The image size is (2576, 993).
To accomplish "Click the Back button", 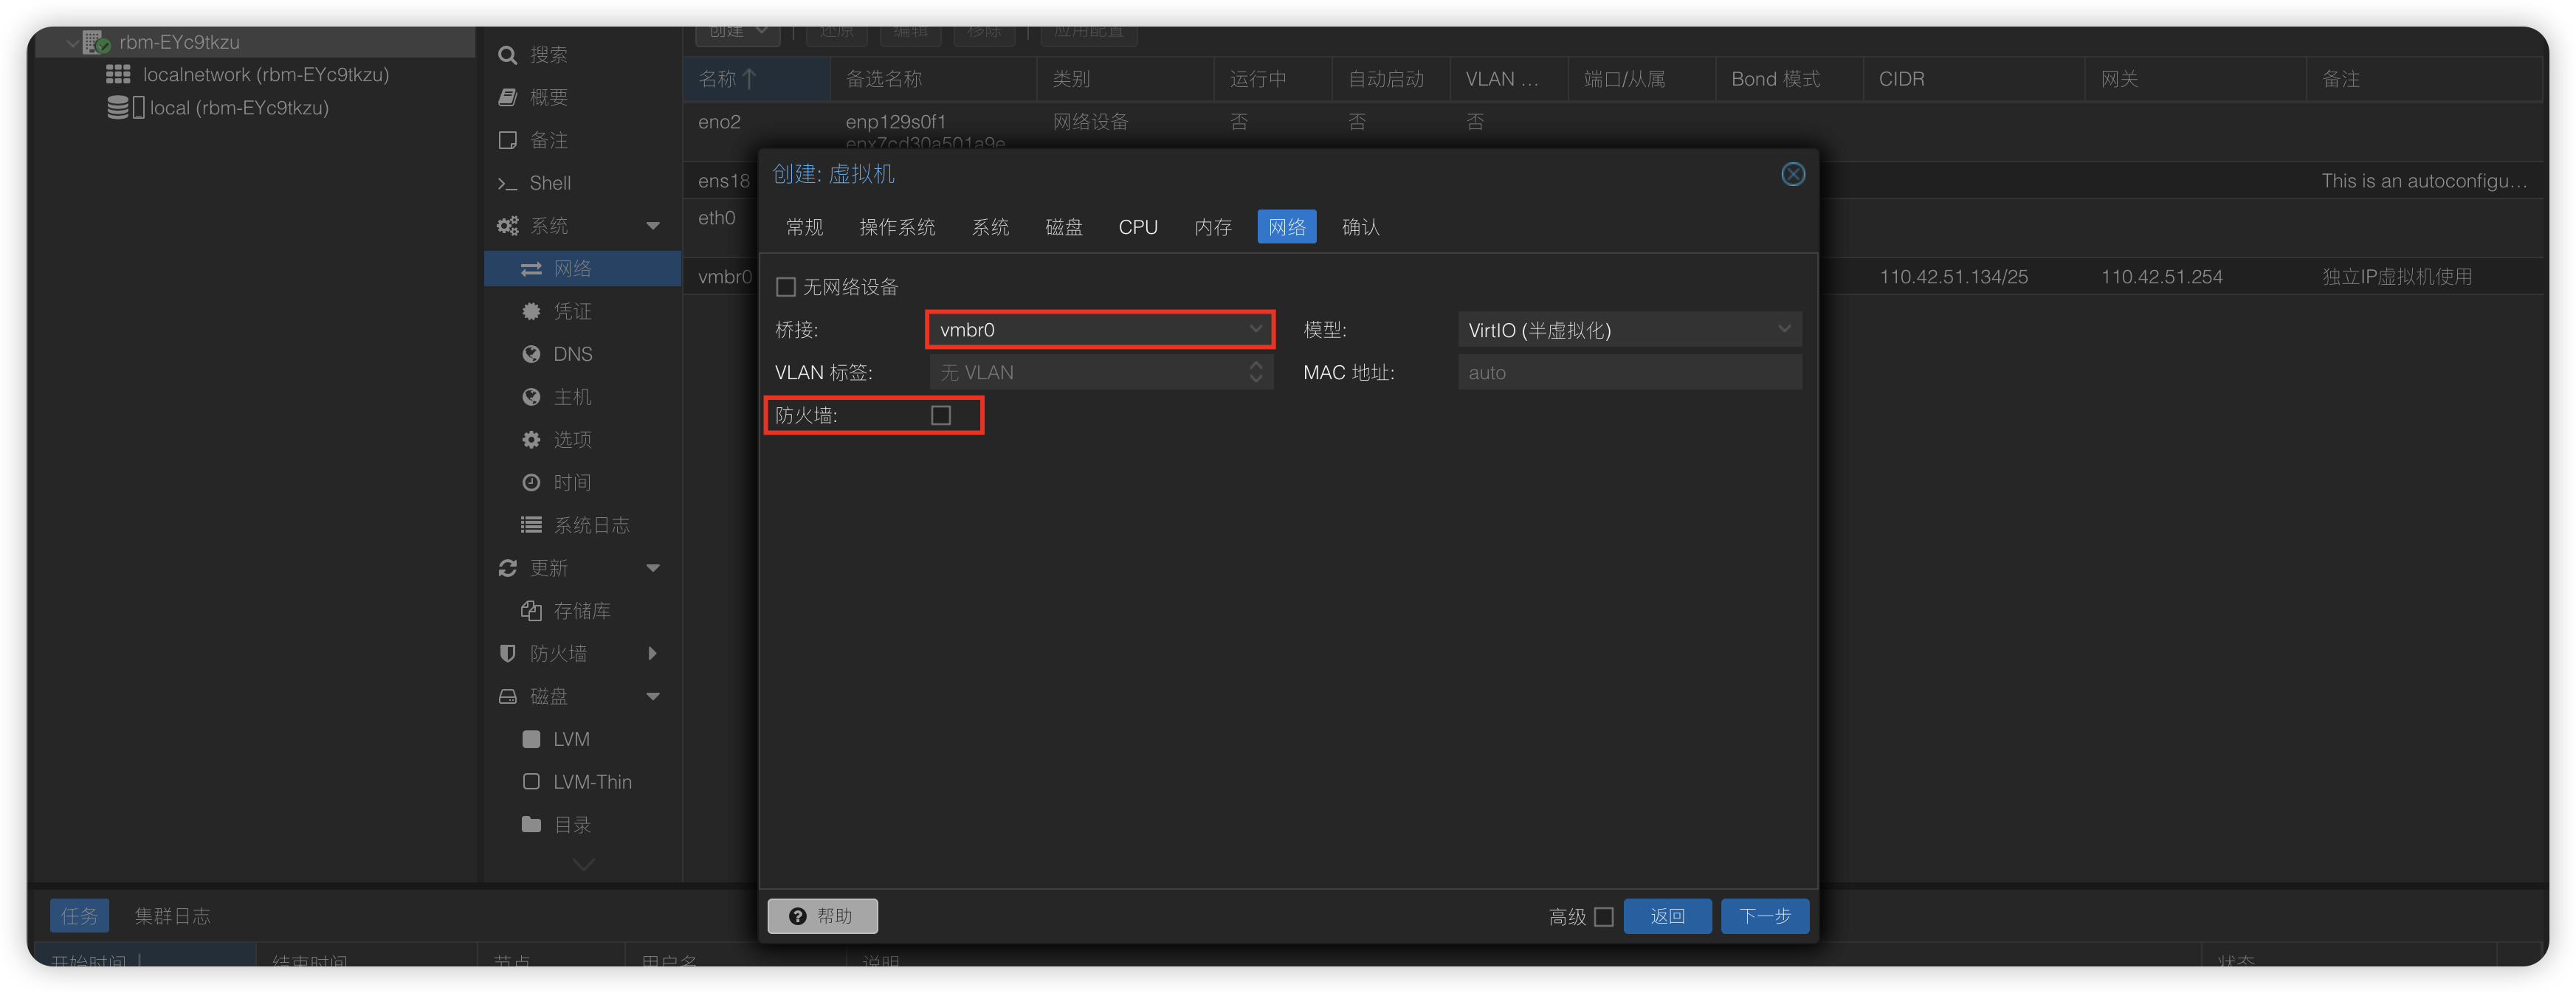I will 1667,916.
